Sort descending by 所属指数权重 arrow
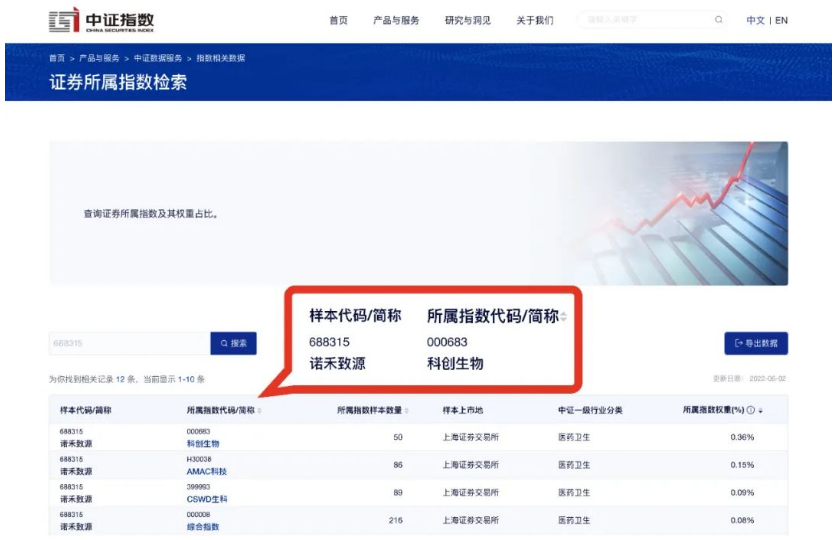 coord(761,410)
